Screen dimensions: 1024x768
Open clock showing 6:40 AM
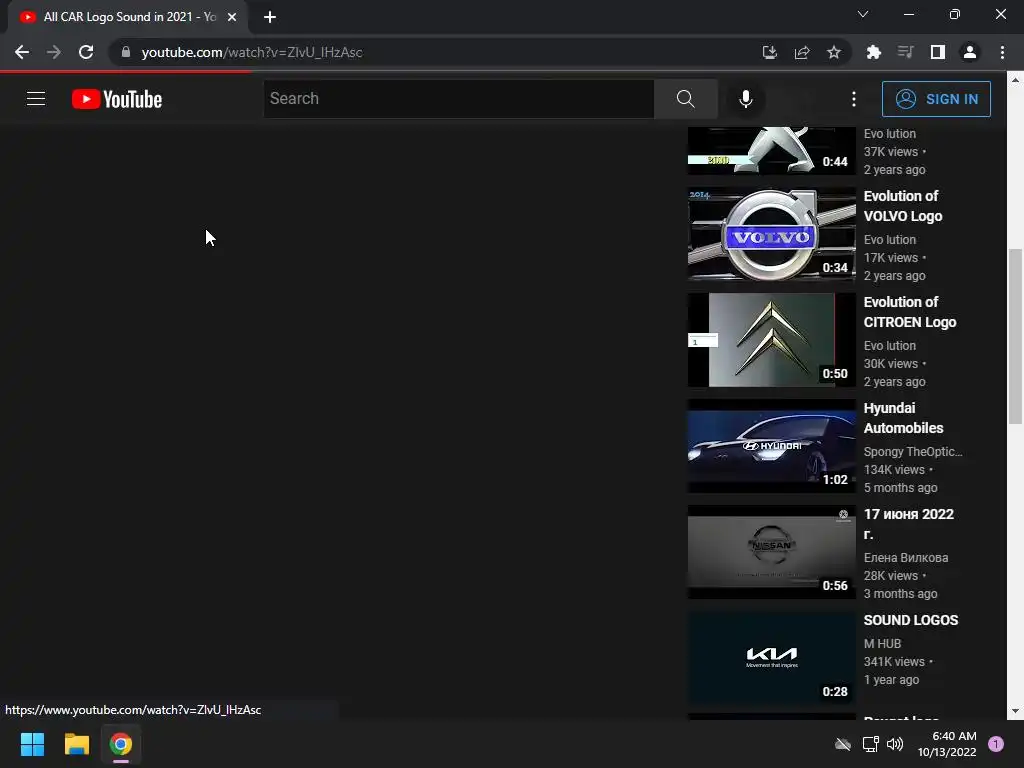[x=947, y=744]
